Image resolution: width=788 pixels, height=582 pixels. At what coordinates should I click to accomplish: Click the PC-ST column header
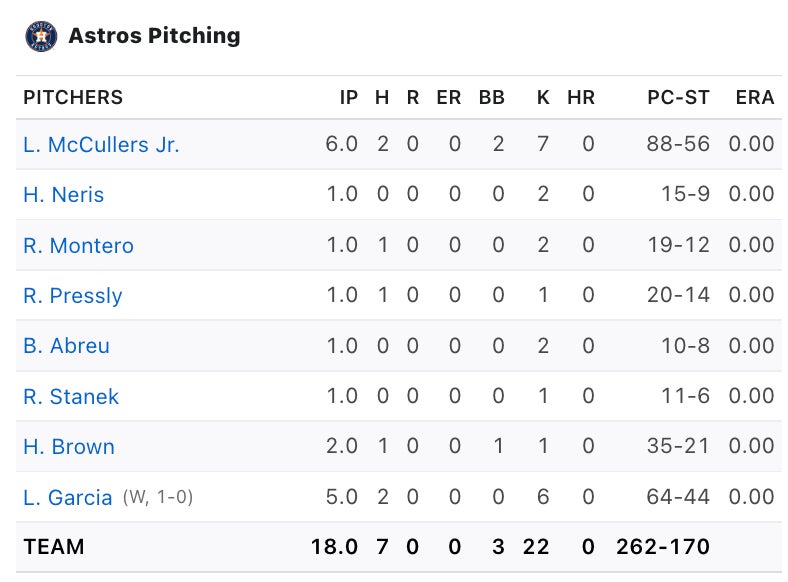[678, 97]
